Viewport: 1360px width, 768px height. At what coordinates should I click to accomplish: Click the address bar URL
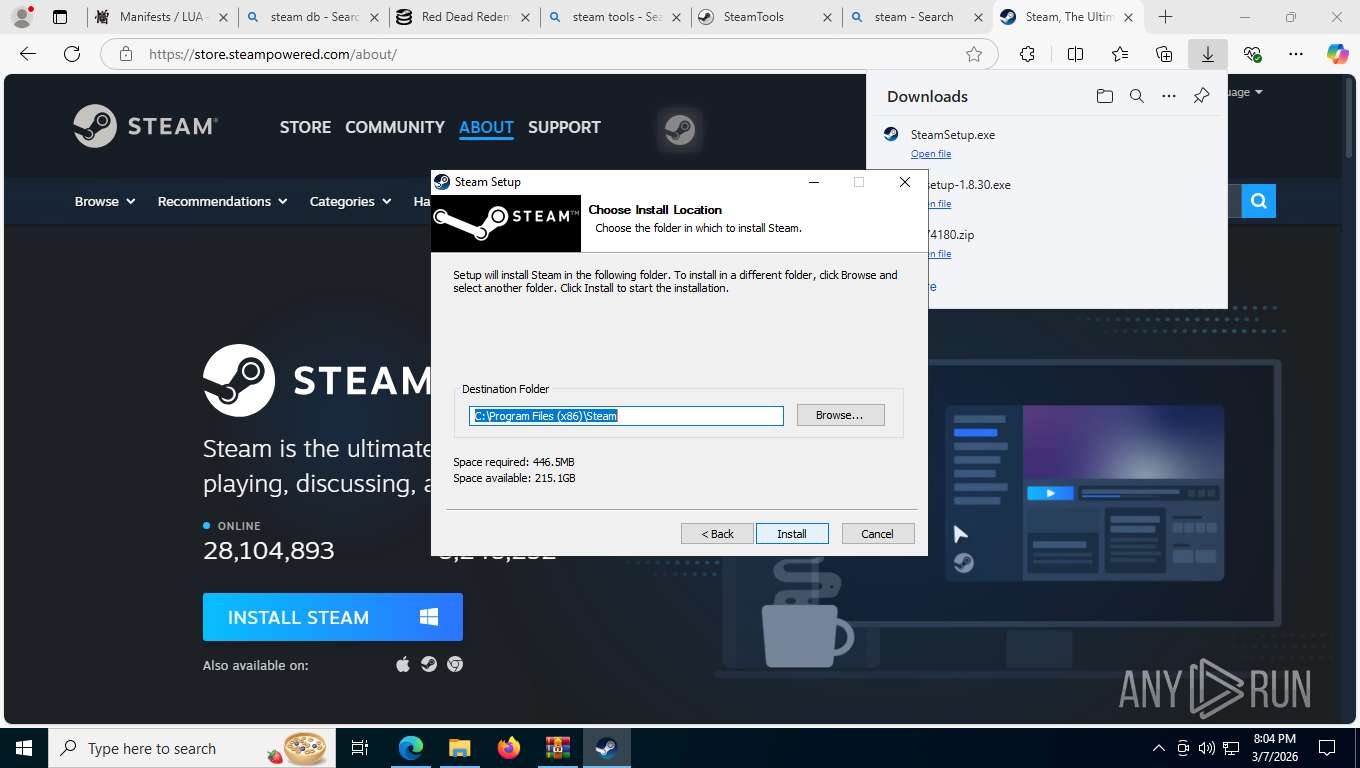tap(273, 54)
